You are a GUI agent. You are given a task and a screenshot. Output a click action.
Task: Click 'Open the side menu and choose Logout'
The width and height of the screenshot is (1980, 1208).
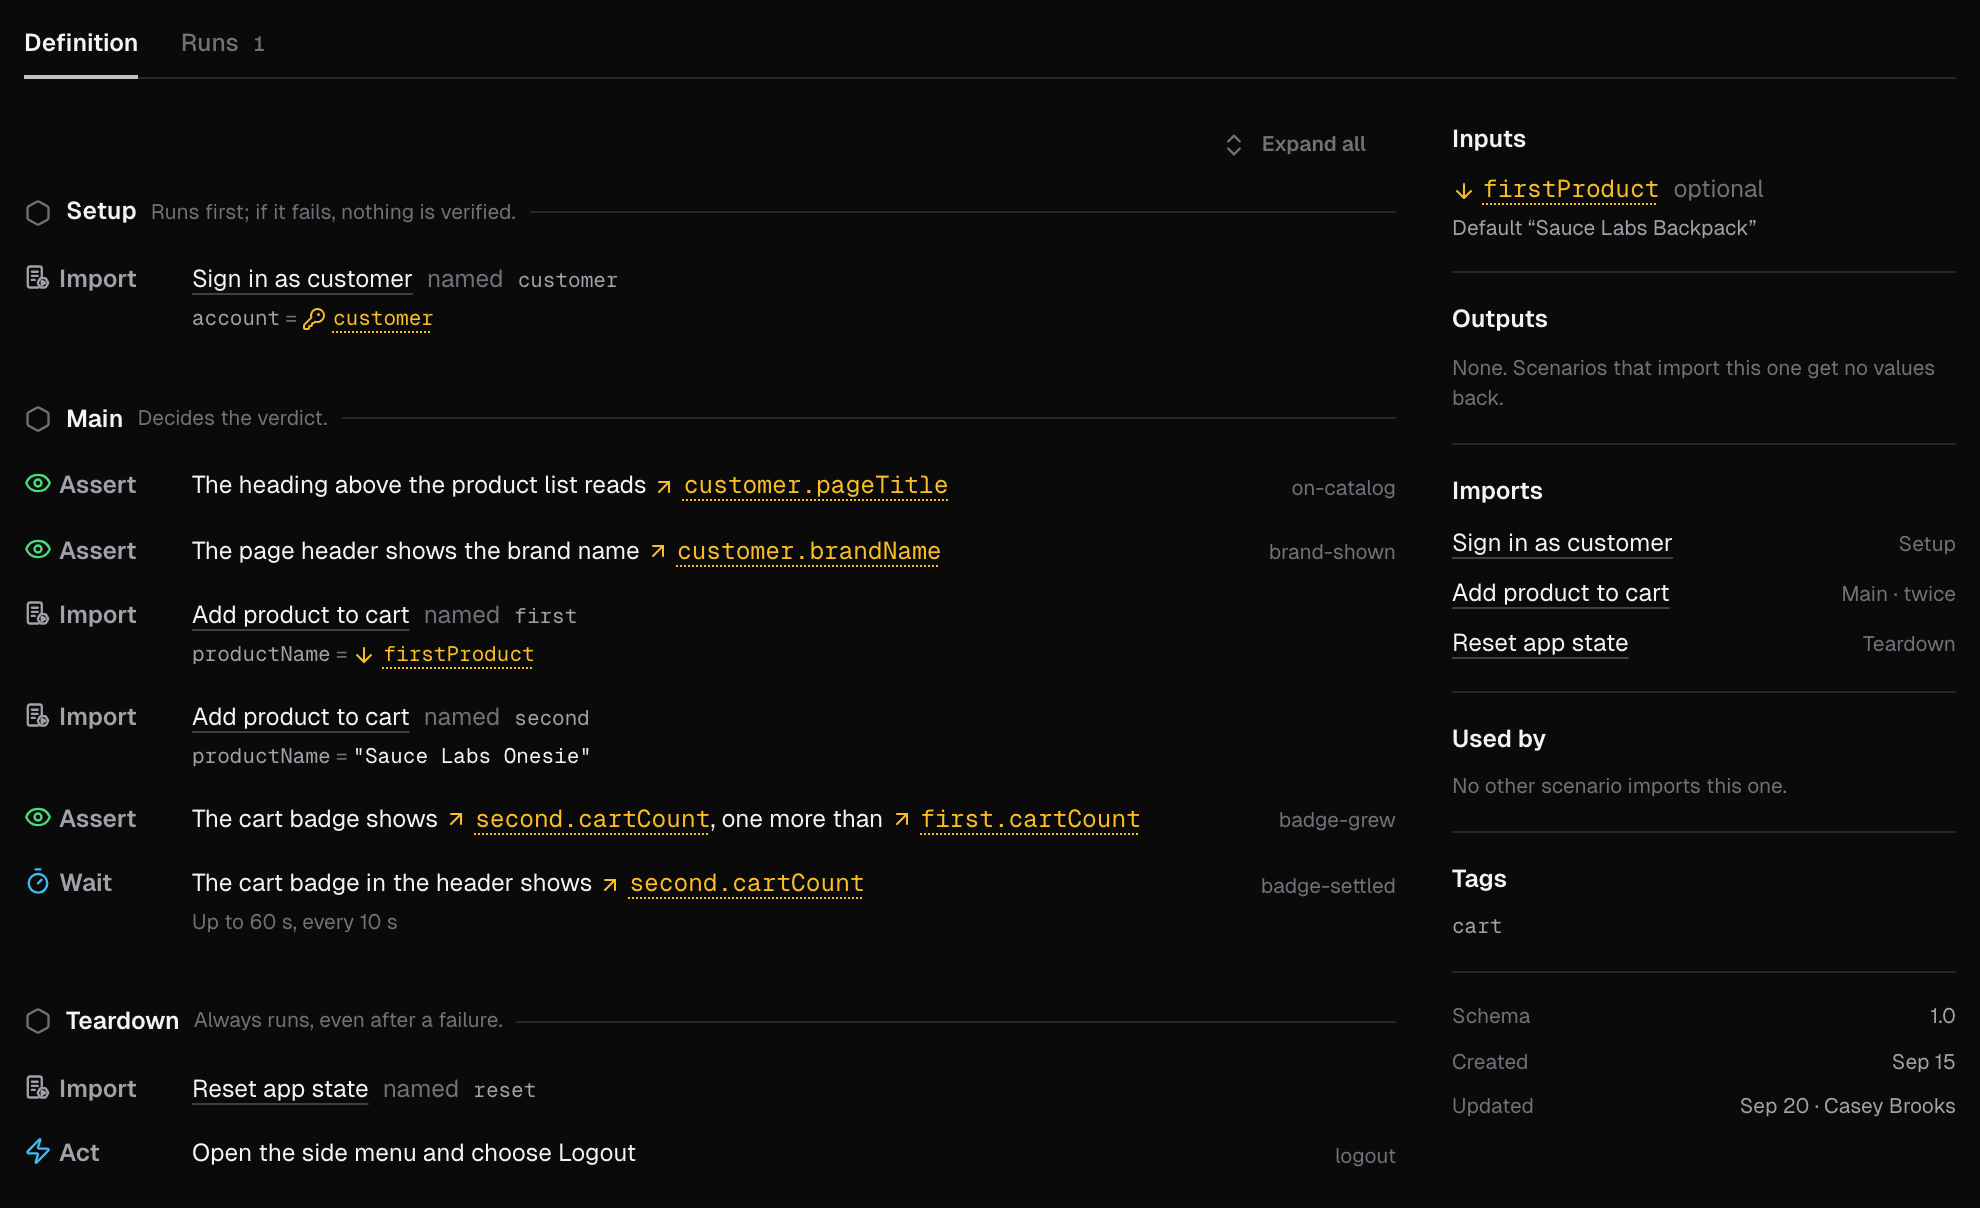(413, 1153)
